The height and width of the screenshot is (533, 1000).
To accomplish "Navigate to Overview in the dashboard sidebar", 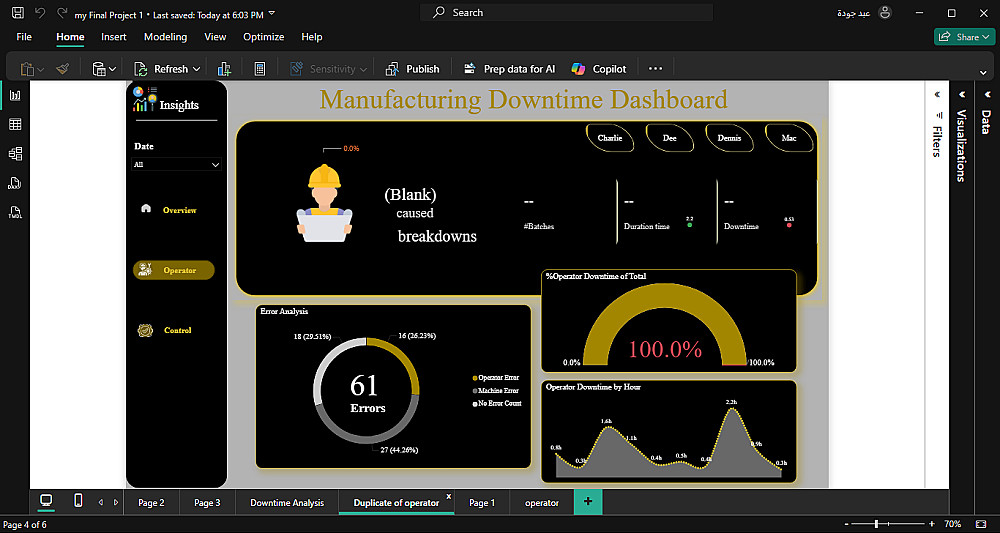I will coord(170,210).
